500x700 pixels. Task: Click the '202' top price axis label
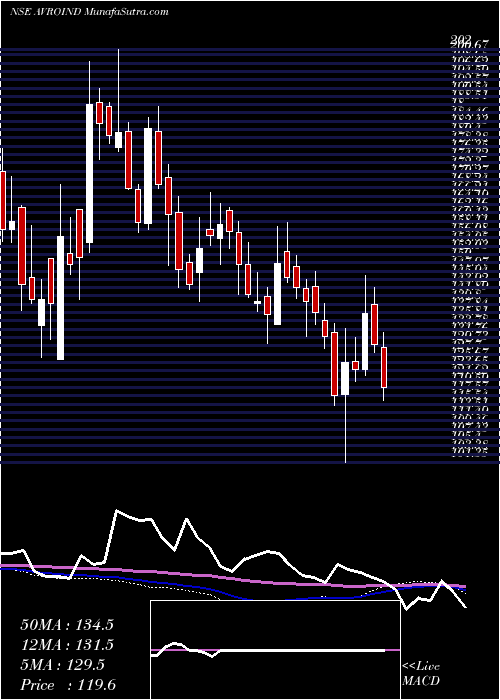point(462,39)
